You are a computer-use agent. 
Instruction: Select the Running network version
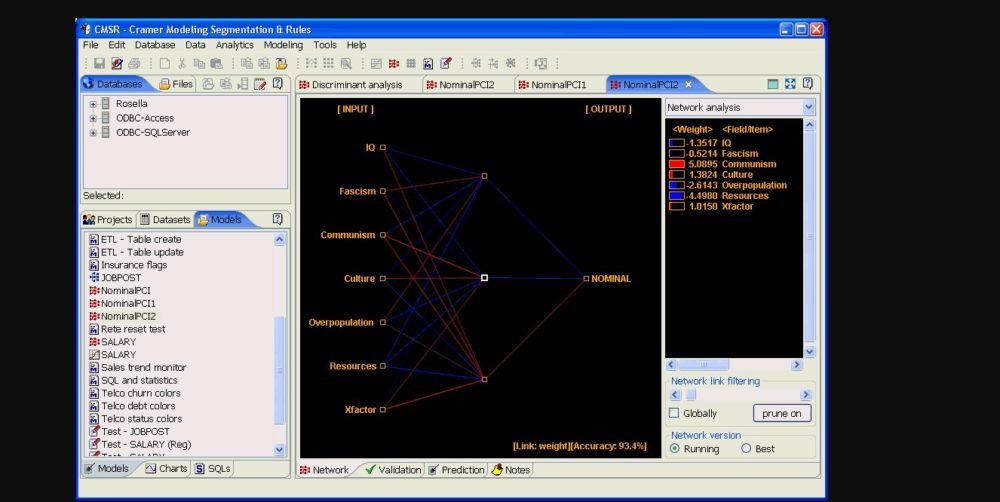click(x=674, y=449)
